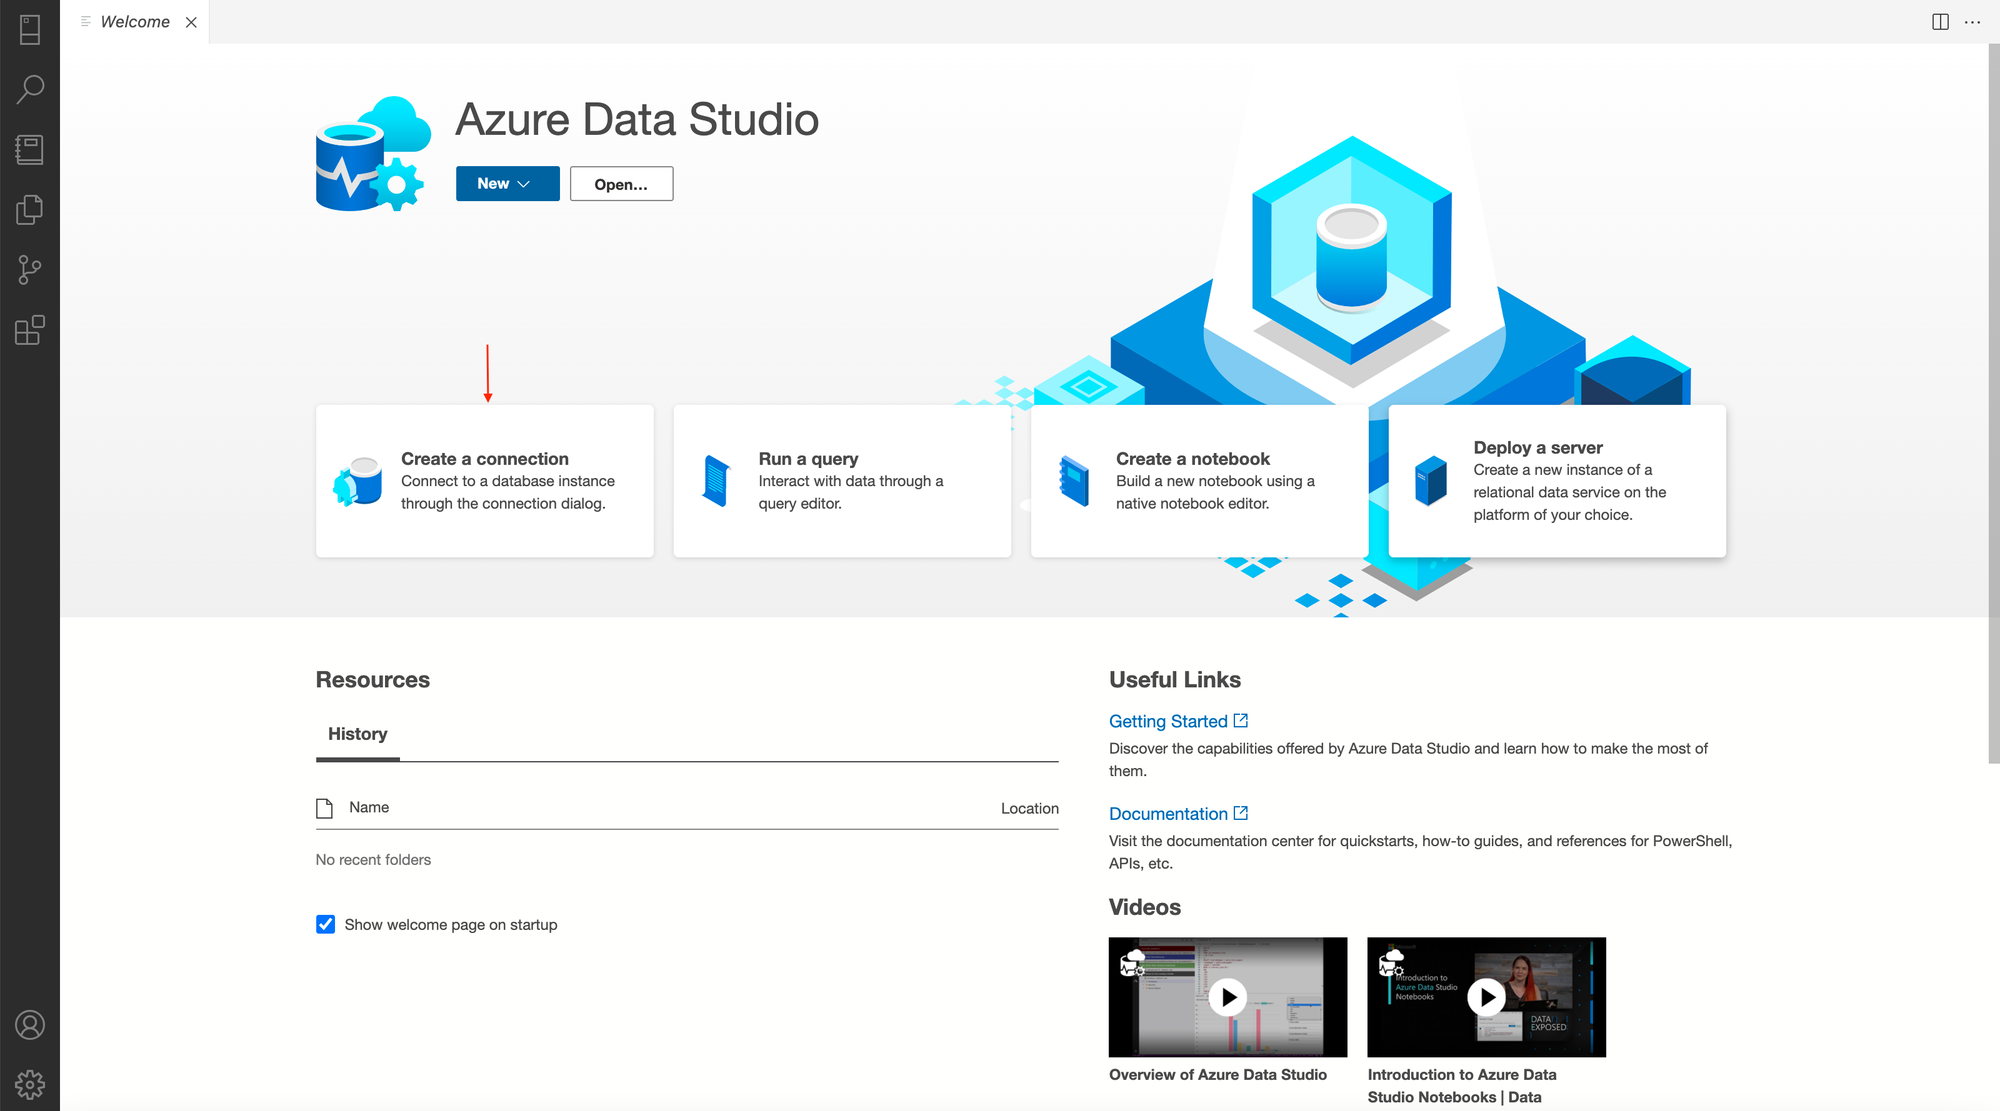This screenshot has height=1111, width=2000.
Task: Open the Accounts icon at the sidebar bottom
Action: point(30,1025)
